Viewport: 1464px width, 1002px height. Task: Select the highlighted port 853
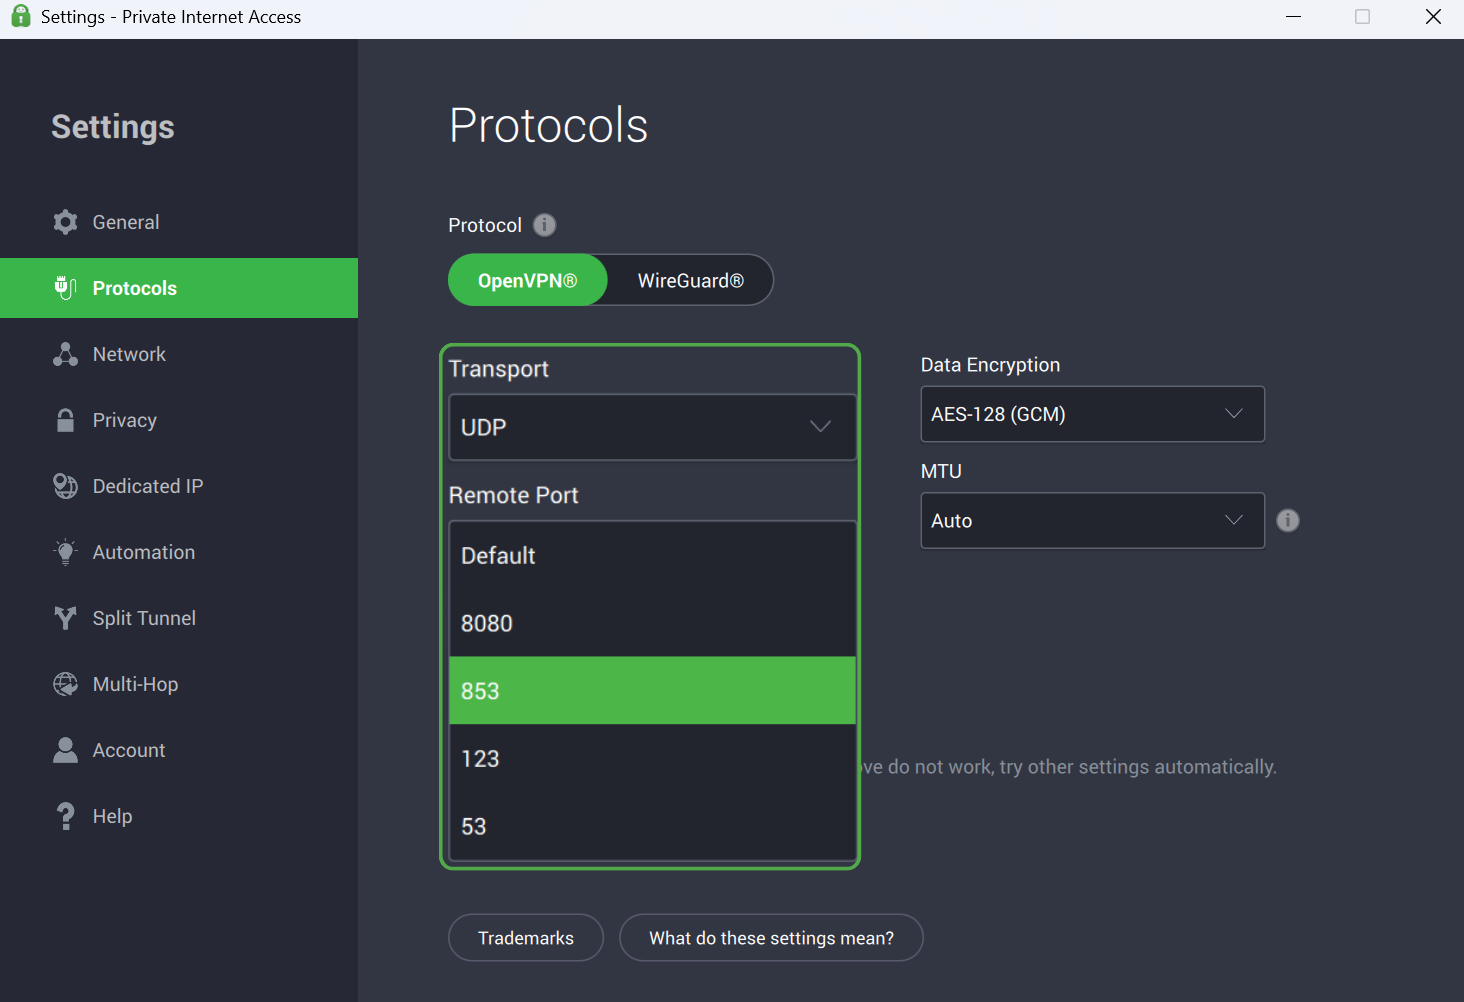[x=653, y=691]
